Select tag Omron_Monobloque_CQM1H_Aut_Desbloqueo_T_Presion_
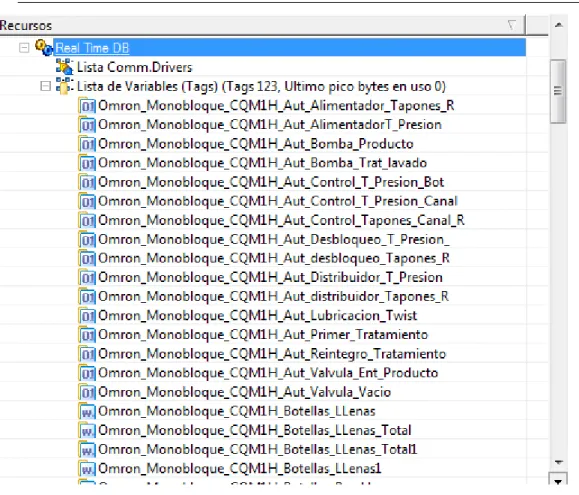The height and width of the screenshot is (495, 579). pyautogui.click(x=274, y=240)
